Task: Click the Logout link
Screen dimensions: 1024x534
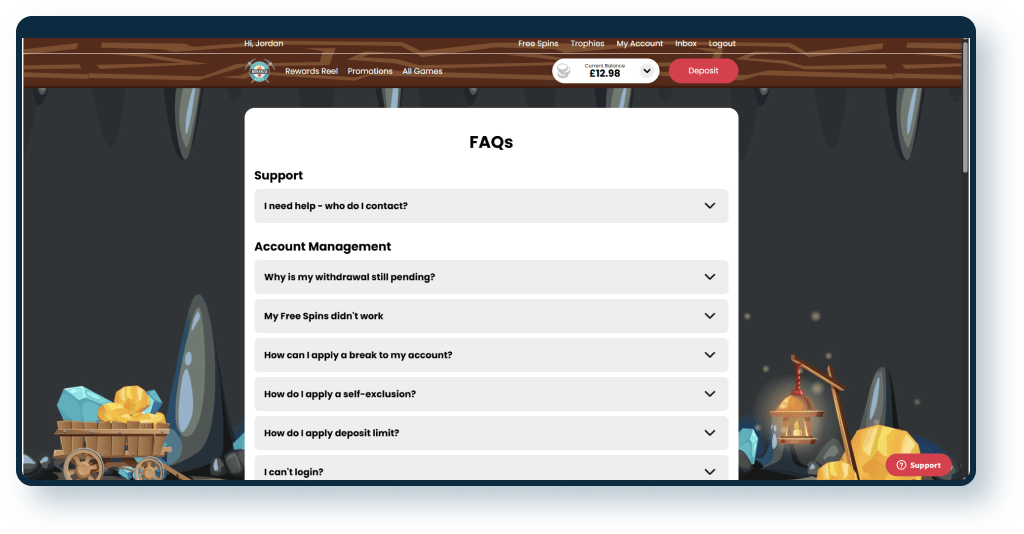Action: click(x=722, y=44)
